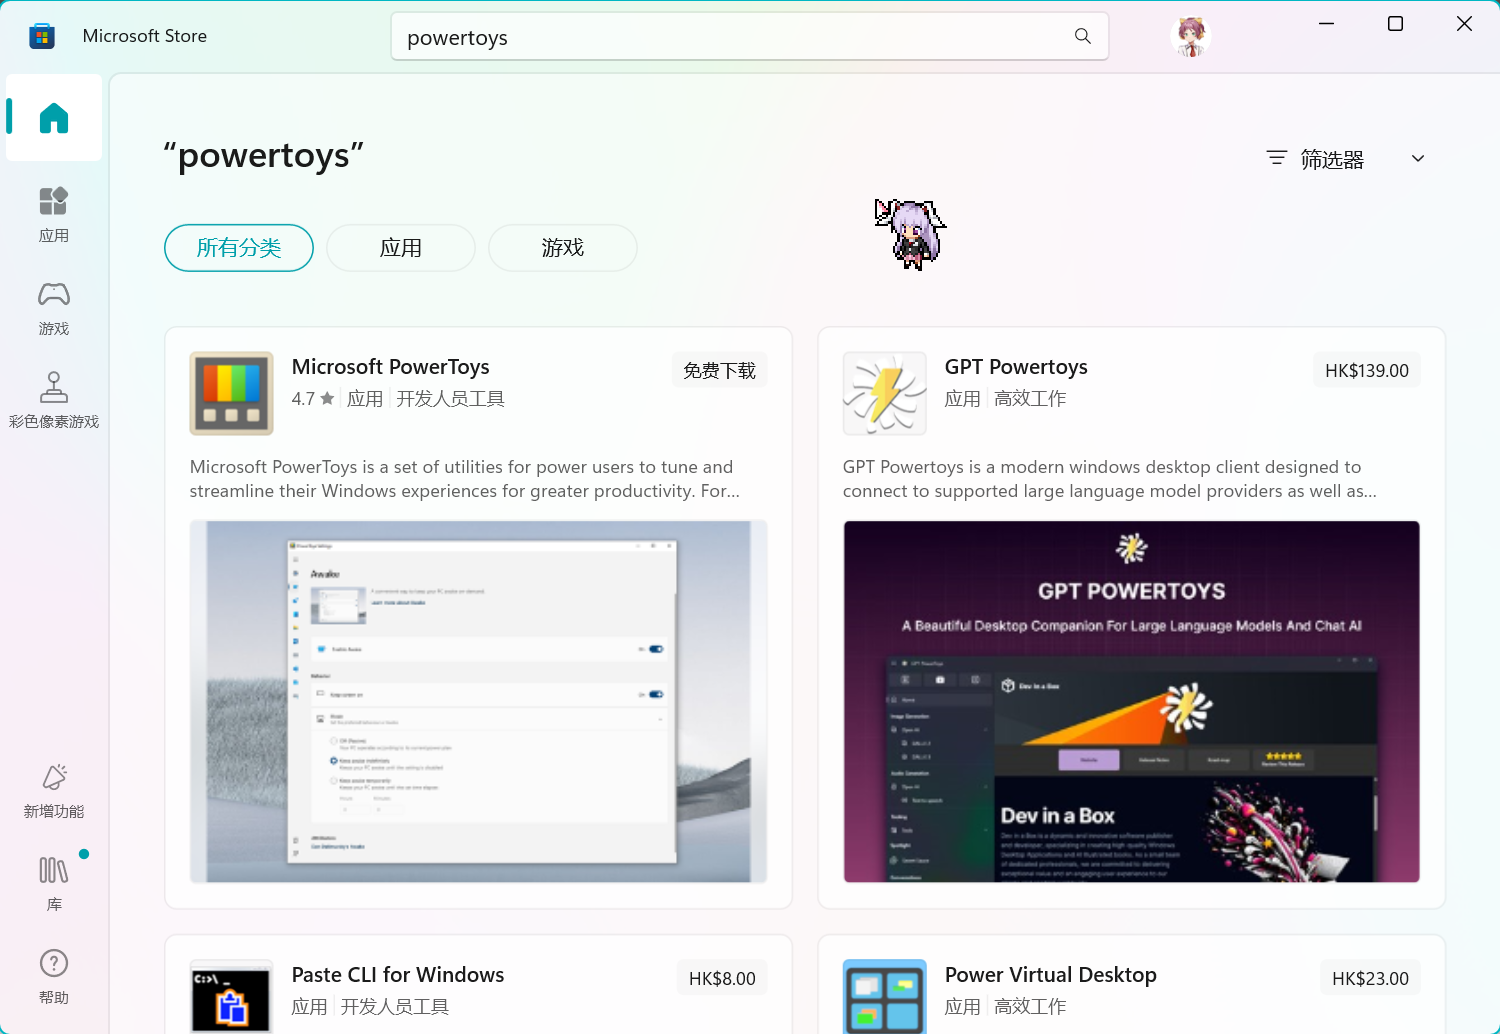Open the 帮助 help section

click(53, 975)
